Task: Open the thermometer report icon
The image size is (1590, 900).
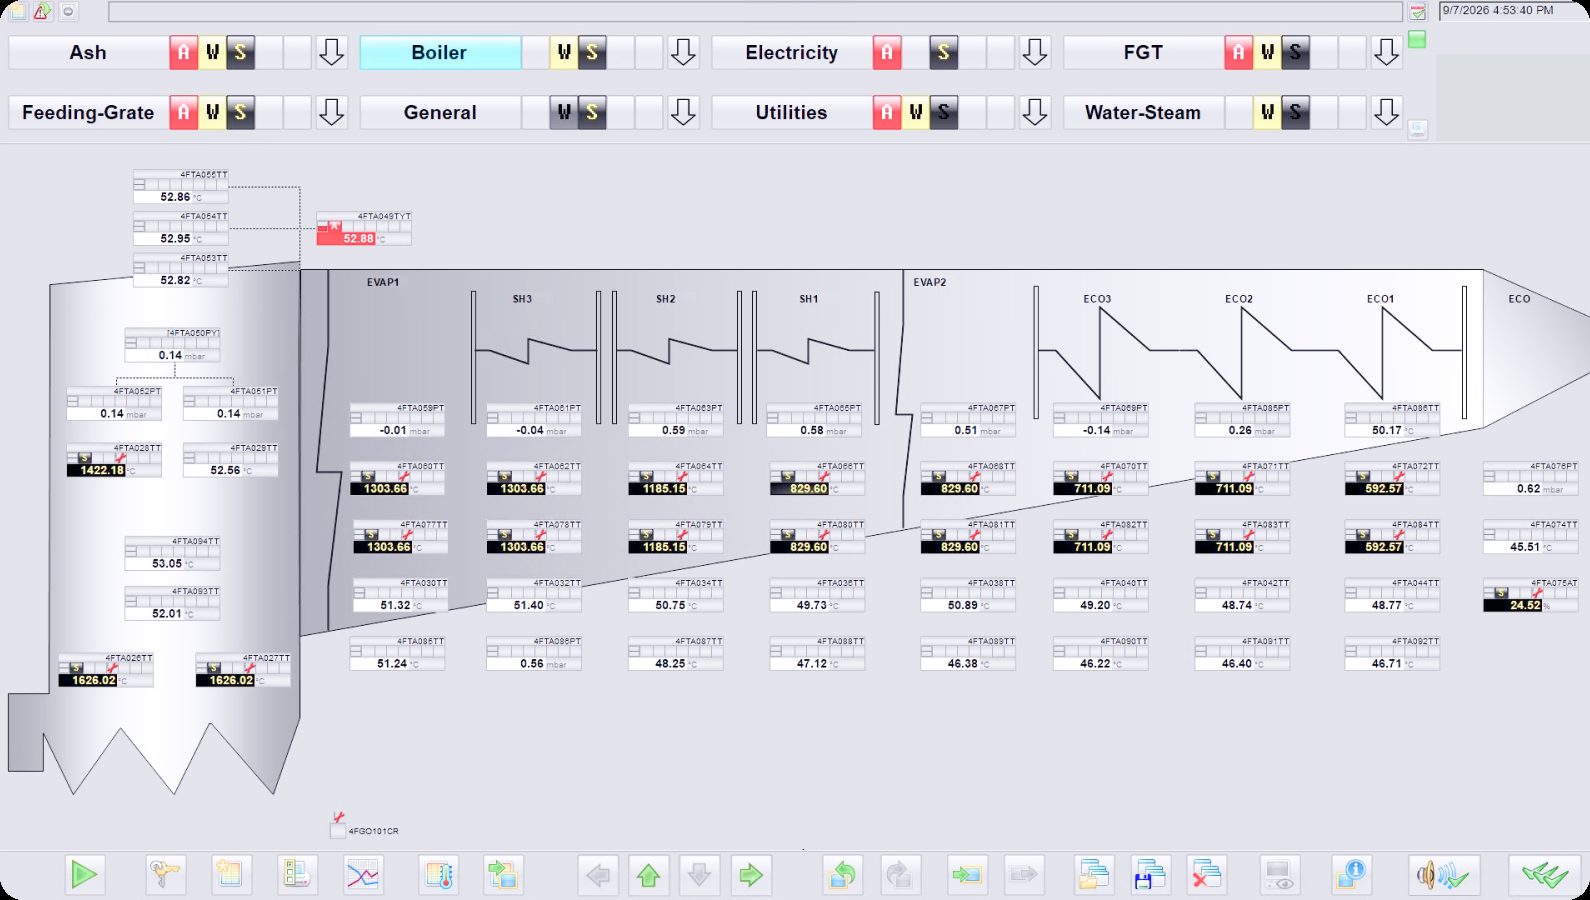Action: click(439, 875)
